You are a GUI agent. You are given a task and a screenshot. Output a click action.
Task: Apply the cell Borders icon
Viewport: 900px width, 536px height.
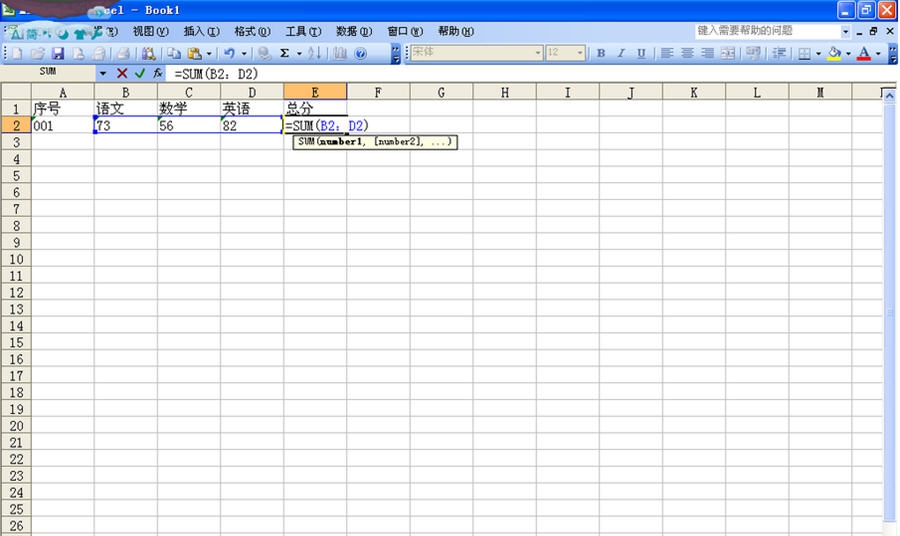point(805,53)
